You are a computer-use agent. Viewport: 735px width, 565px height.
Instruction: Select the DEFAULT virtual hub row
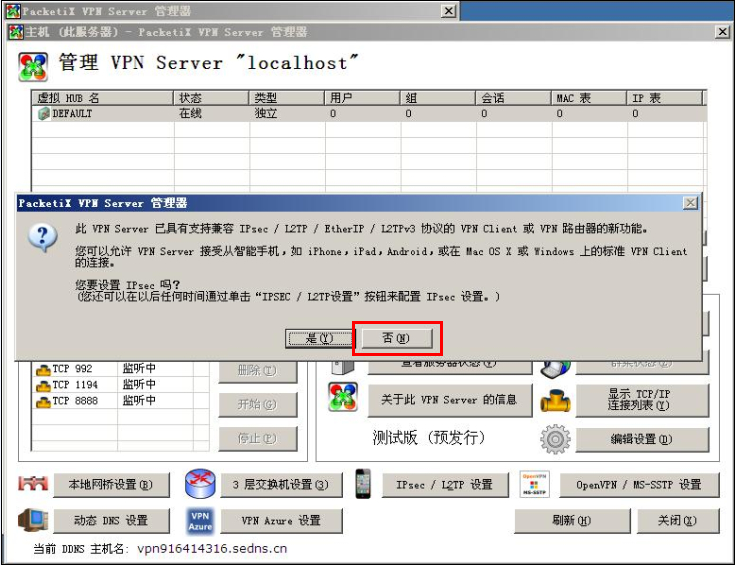[369, 113]
